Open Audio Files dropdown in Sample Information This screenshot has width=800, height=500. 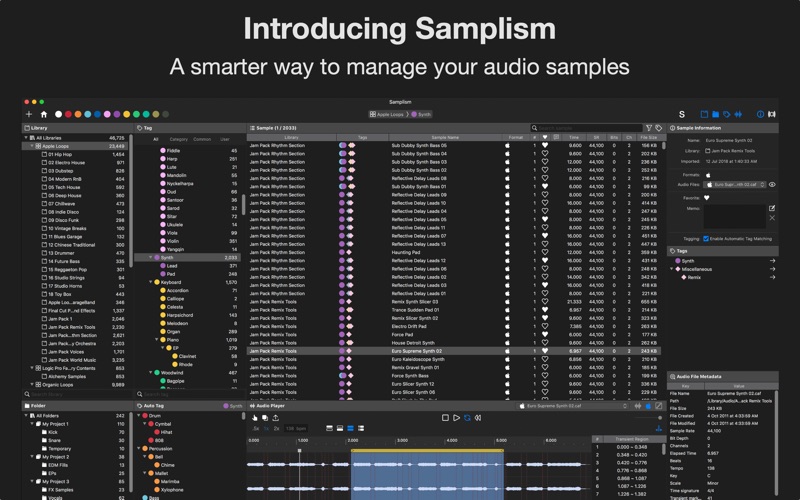tap(735, 185)
